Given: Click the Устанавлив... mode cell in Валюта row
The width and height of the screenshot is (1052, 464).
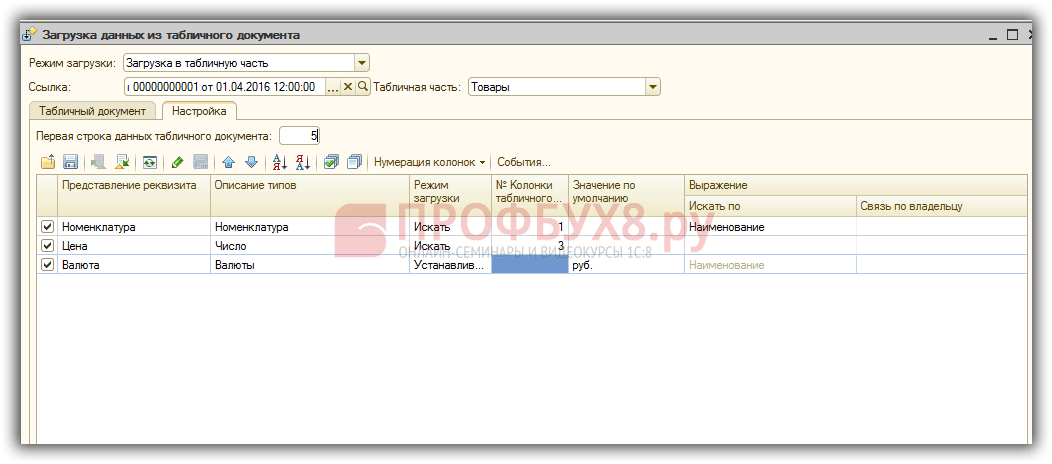Looking at the screenshot, I should (450, 264).
